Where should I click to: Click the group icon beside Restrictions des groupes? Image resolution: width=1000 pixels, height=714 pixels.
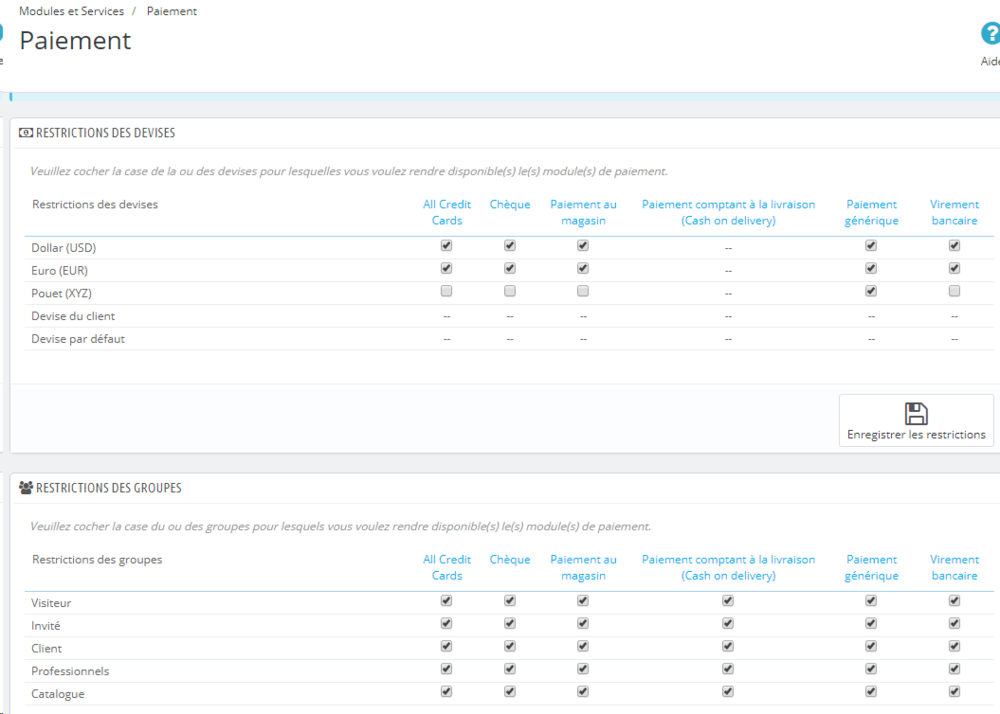[26, 488]
